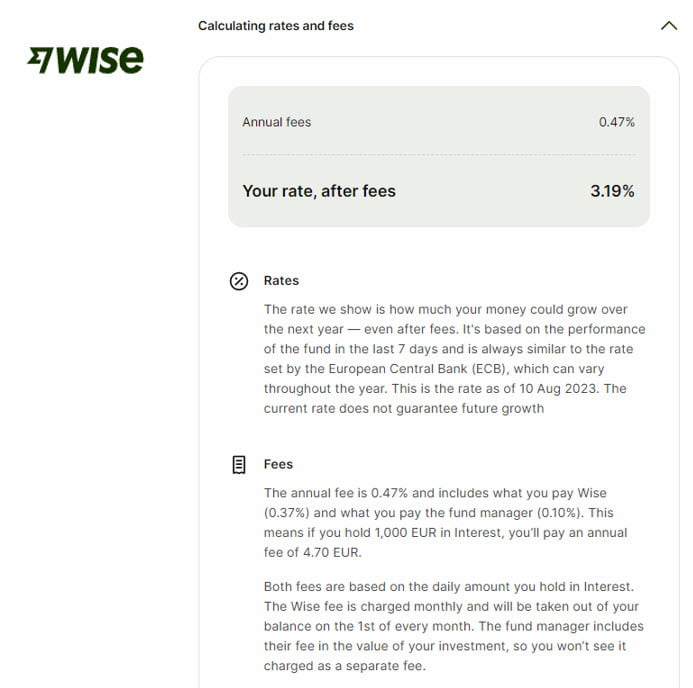This screenshot has width=693, height=688.
Task: Click the flag symbol in the Wise logo
Action: click(x=40, y=60)
